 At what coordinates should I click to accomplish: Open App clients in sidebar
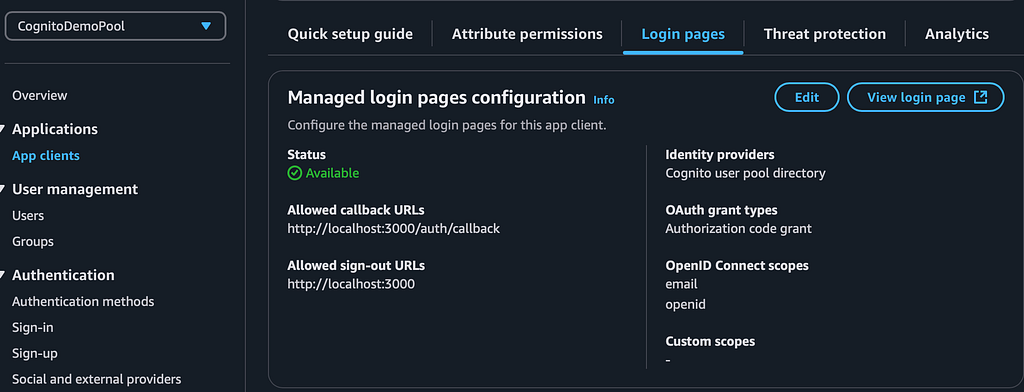[x=46, y=155]
